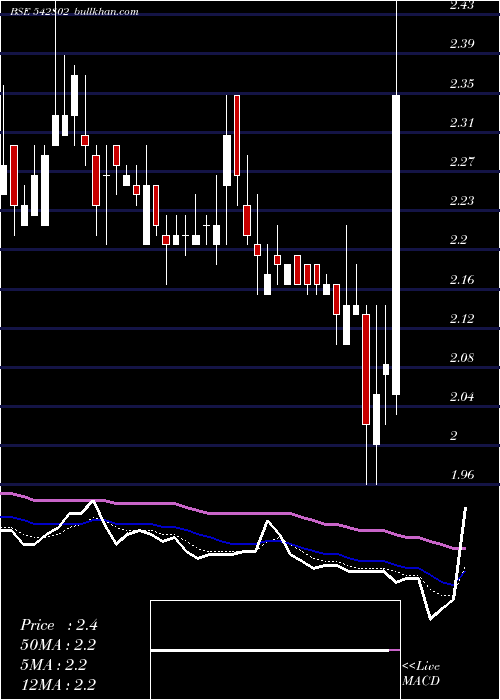The image size is (500, 700).
Task: Click the tall white final candlestick body
Action: tap(396, 245)
